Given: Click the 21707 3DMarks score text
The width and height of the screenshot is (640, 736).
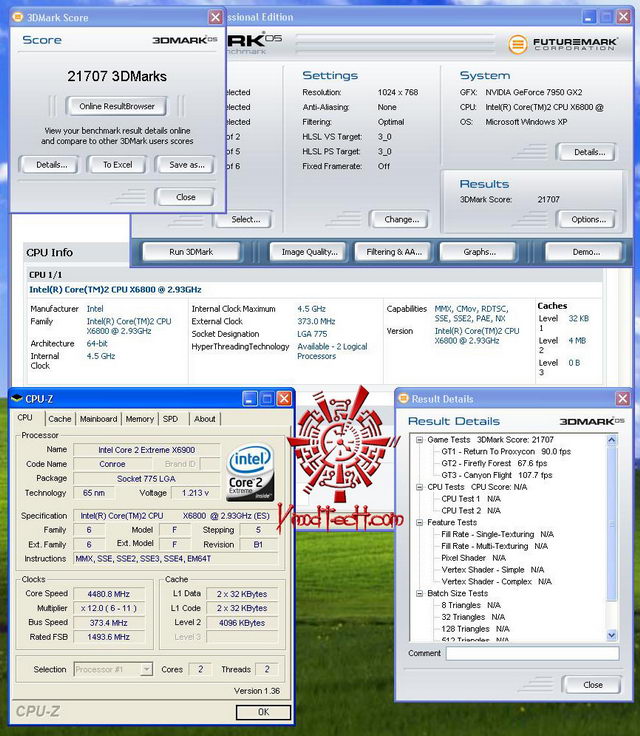Looking at the screenshot, I should (x=117, y=76).
